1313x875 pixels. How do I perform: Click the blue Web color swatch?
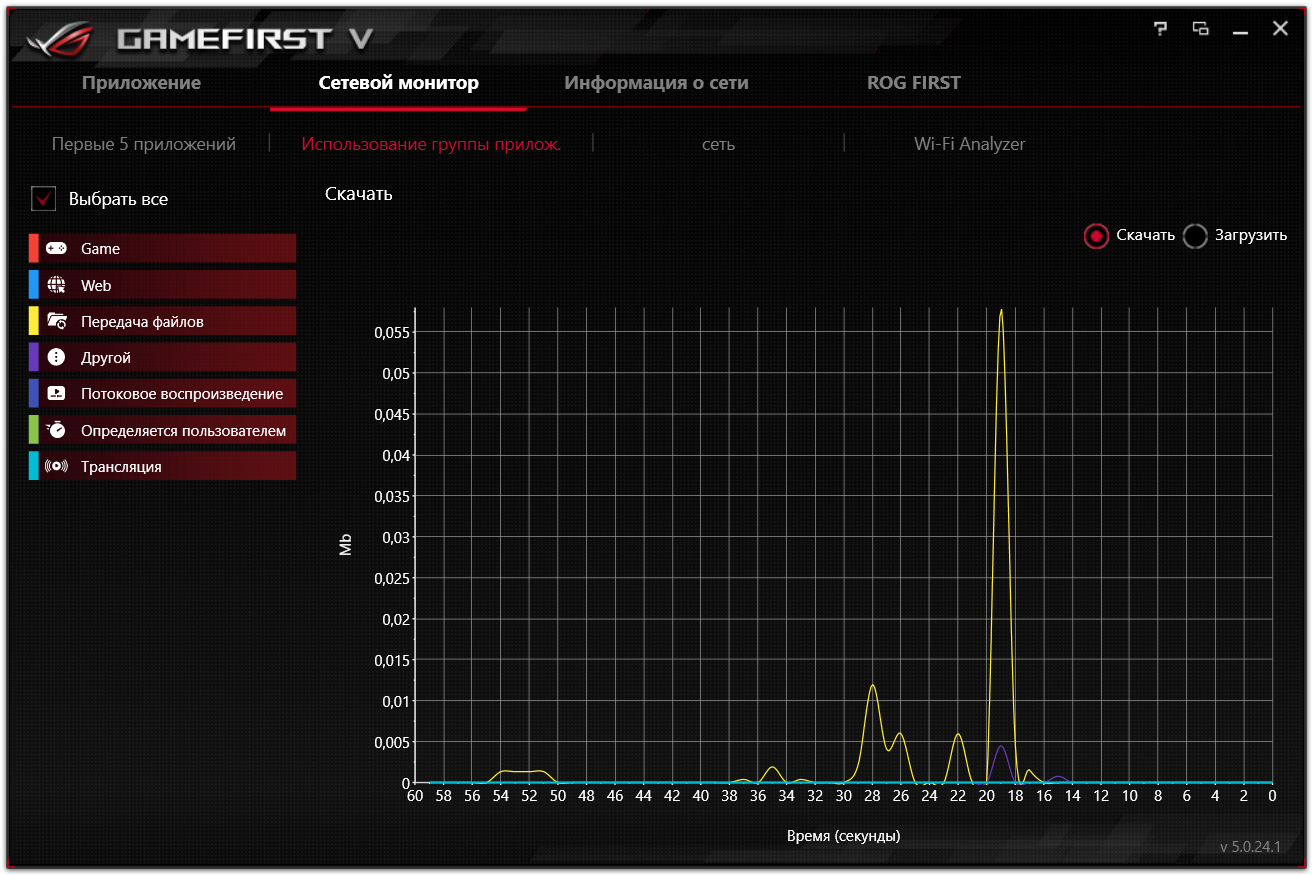click(x=34, y=285)
